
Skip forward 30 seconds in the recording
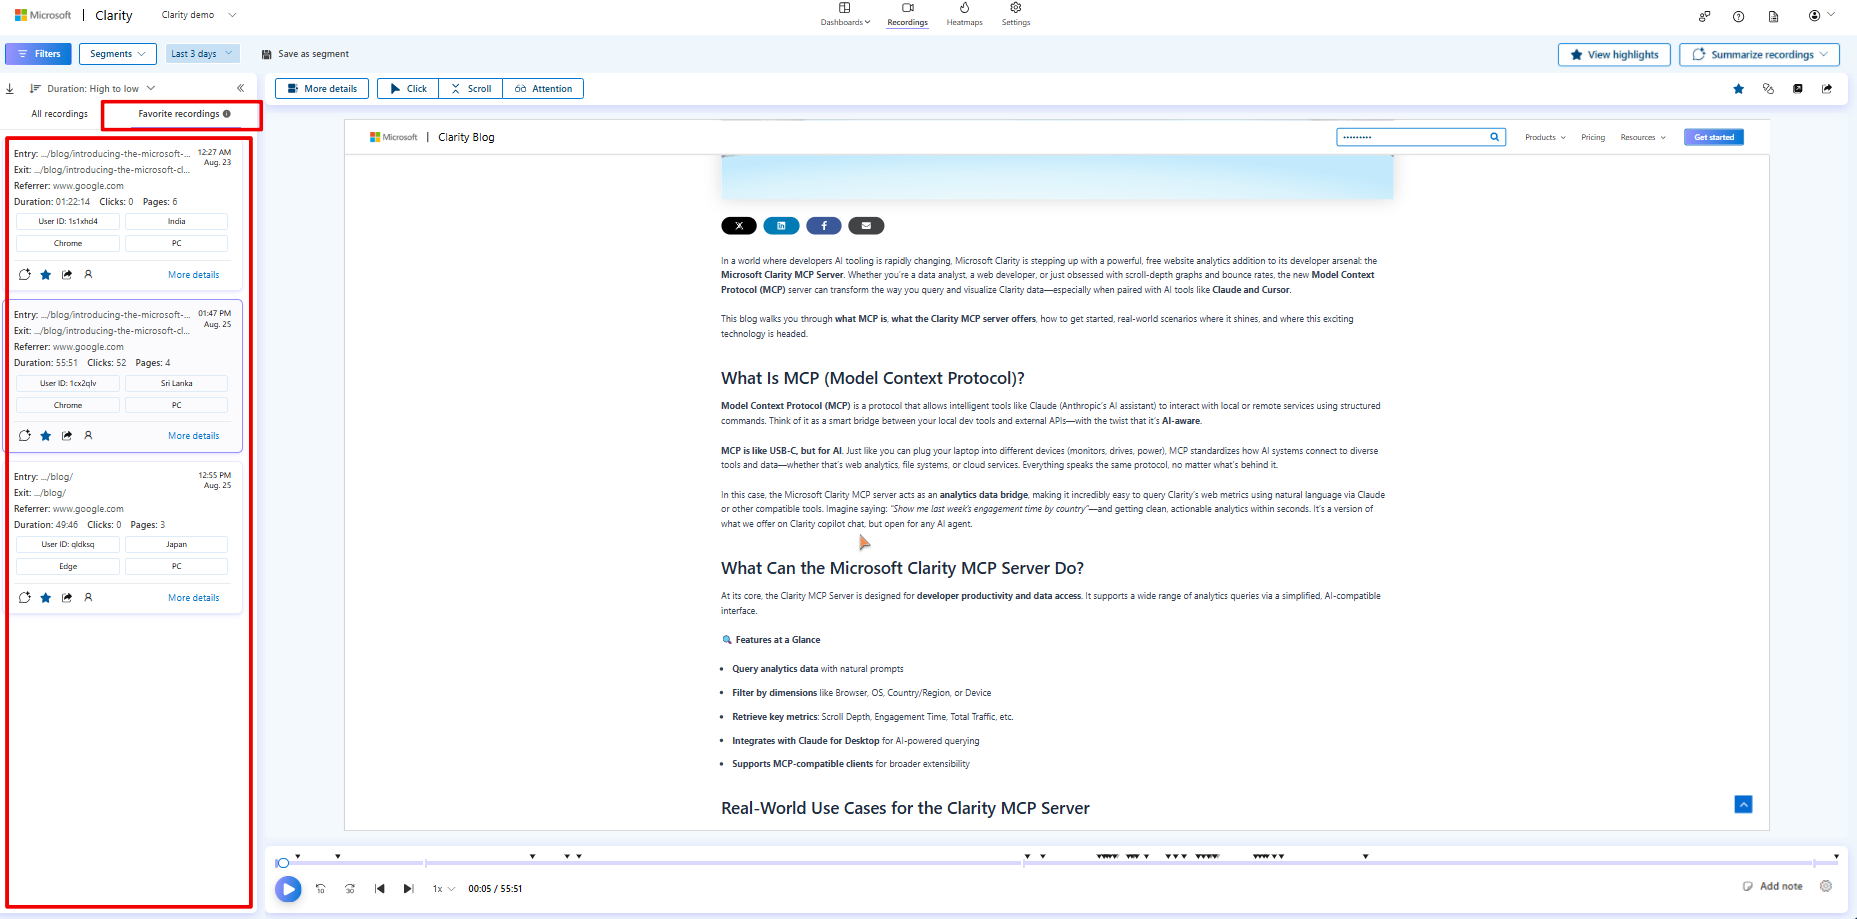pyautogui.click(x=350, y=889)
